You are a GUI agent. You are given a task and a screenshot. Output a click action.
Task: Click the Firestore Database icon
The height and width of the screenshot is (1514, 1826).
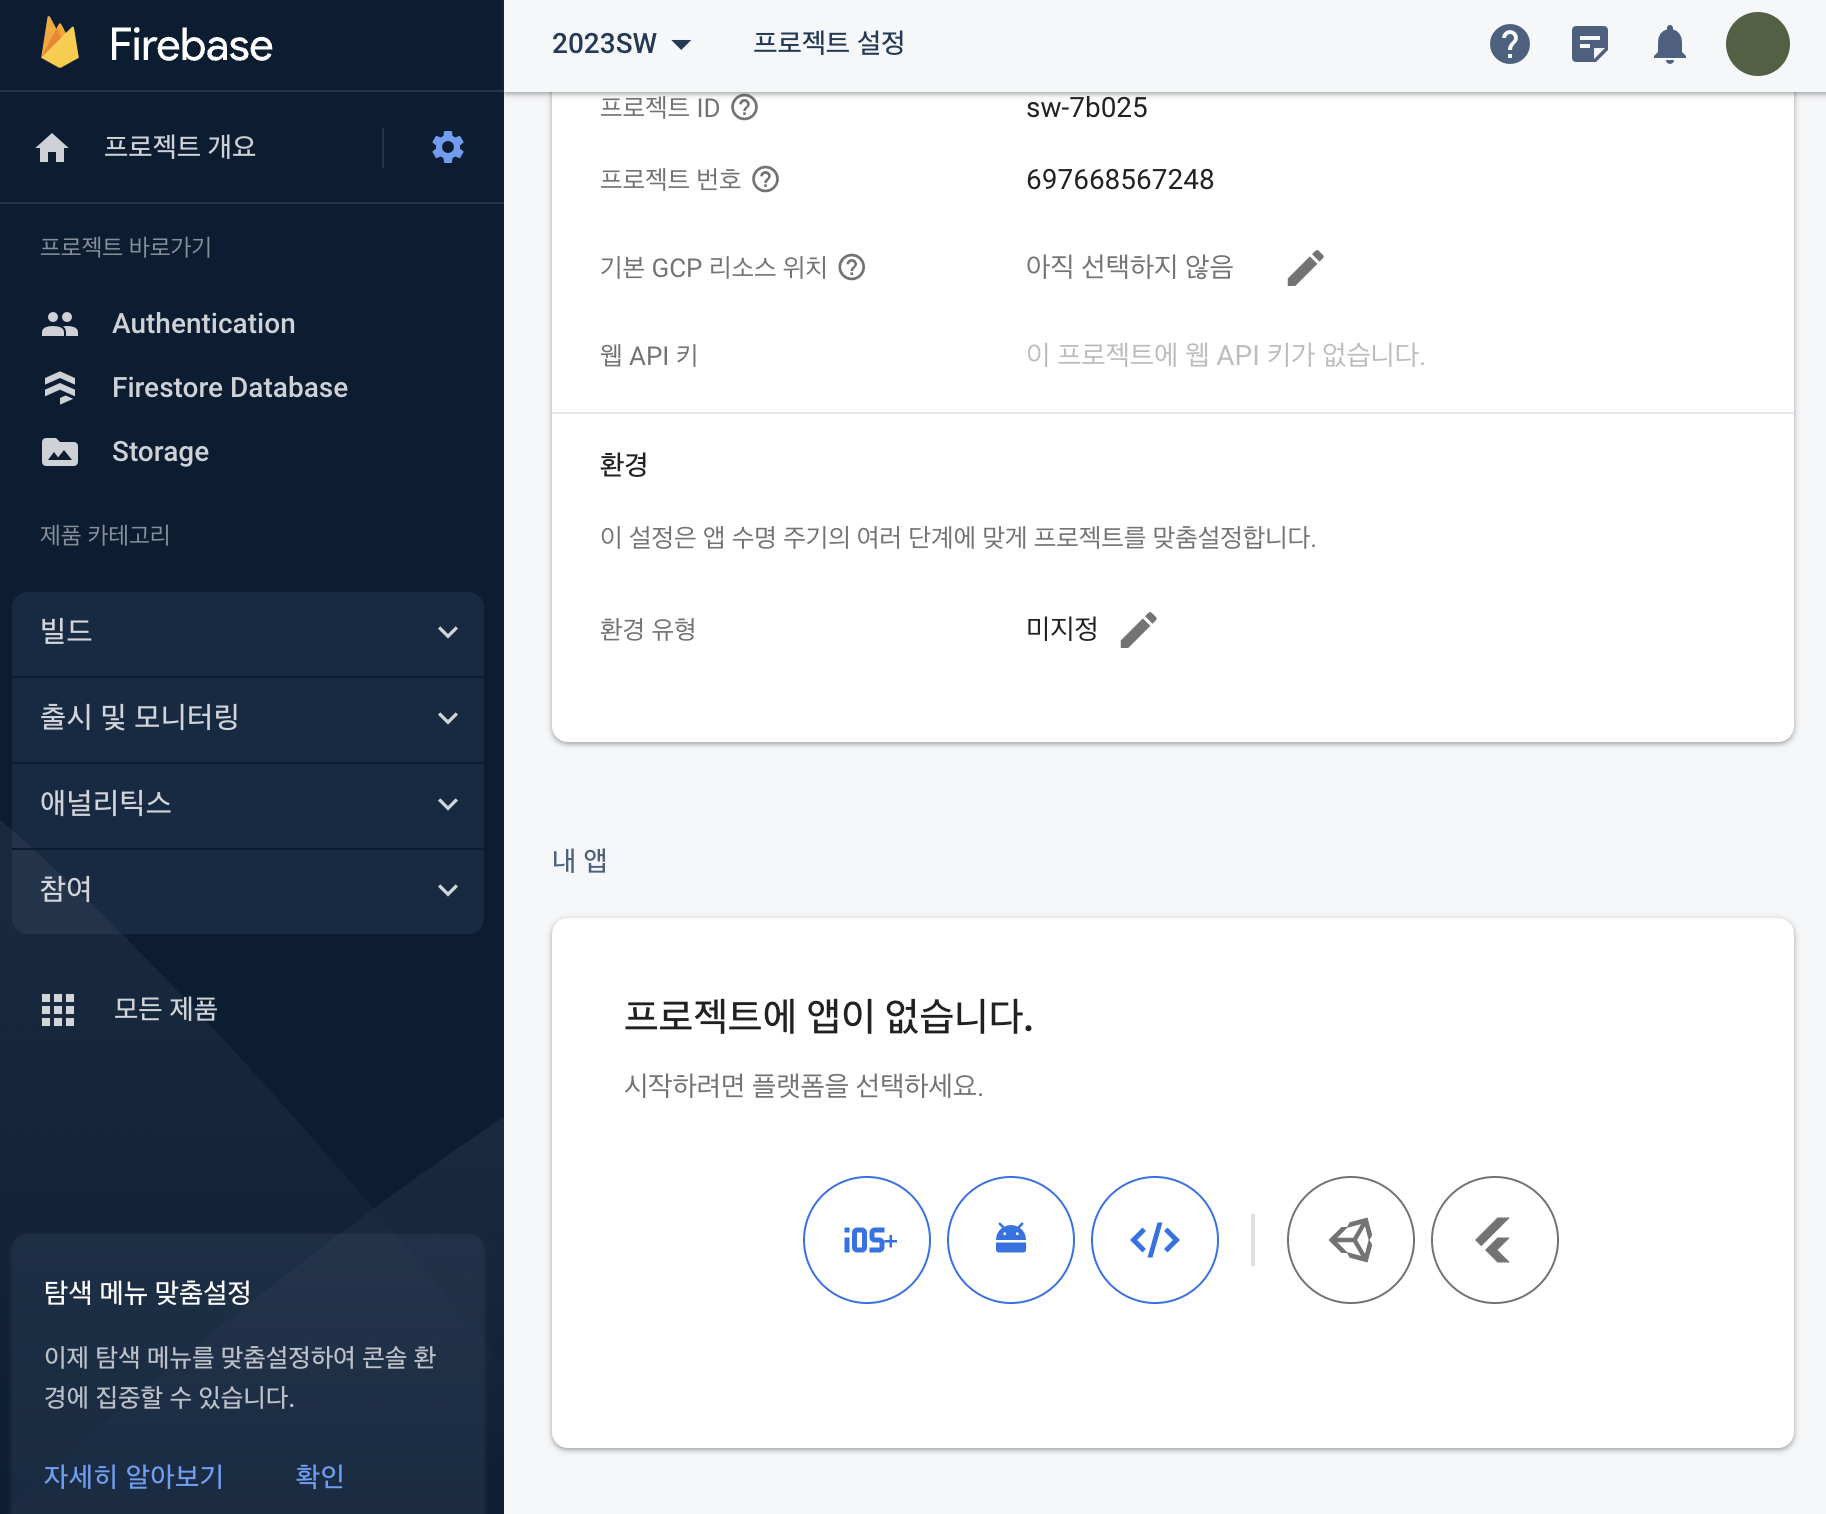click(60, 388)
